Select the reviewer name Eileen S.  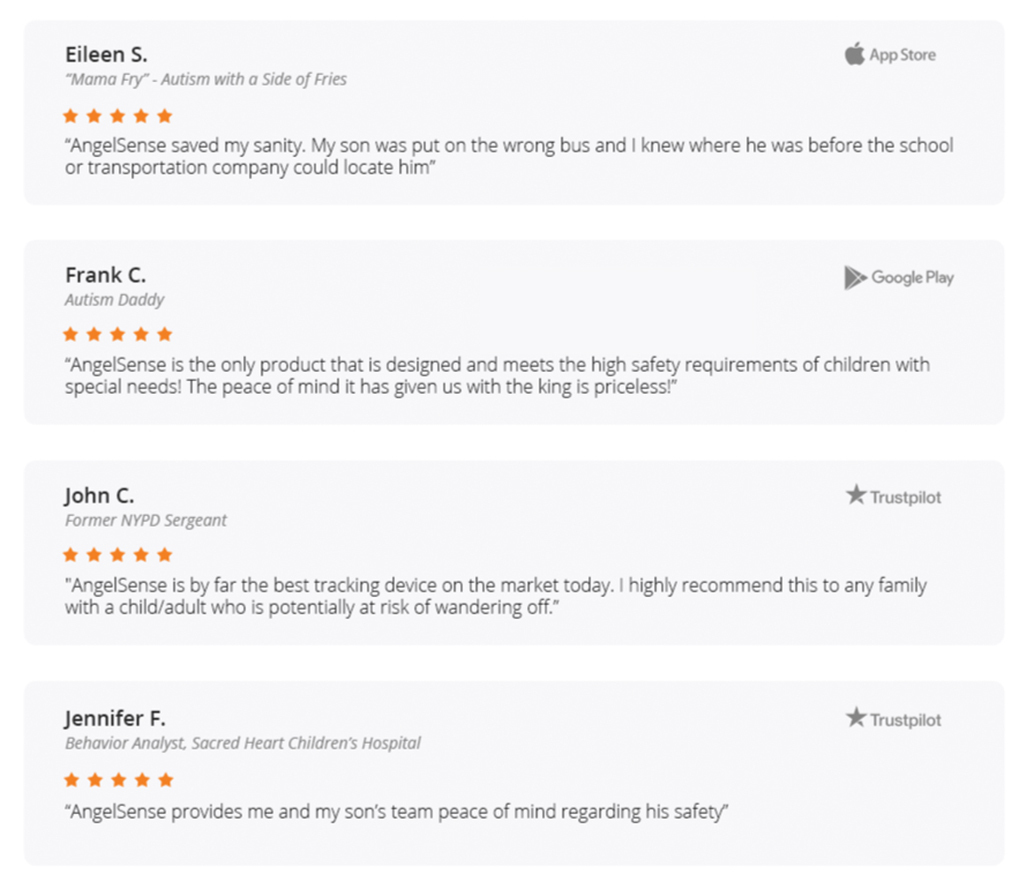click(106, 54)
